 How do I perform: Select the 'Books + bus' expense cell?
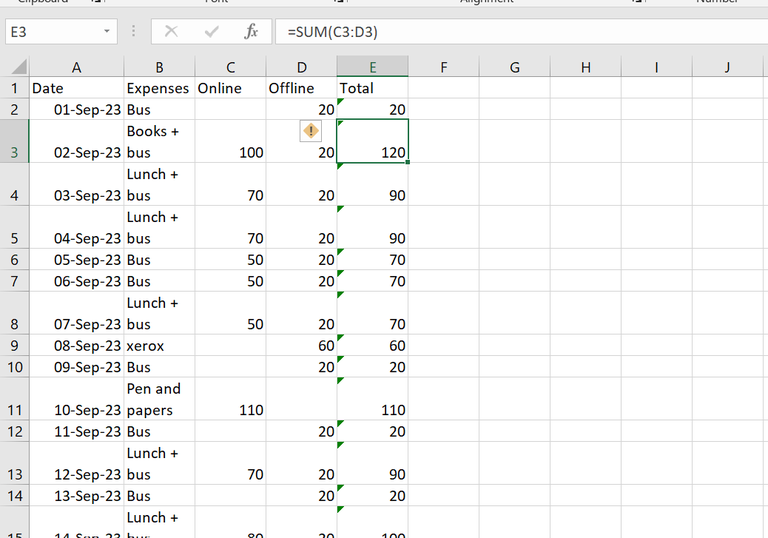(159, 142)
